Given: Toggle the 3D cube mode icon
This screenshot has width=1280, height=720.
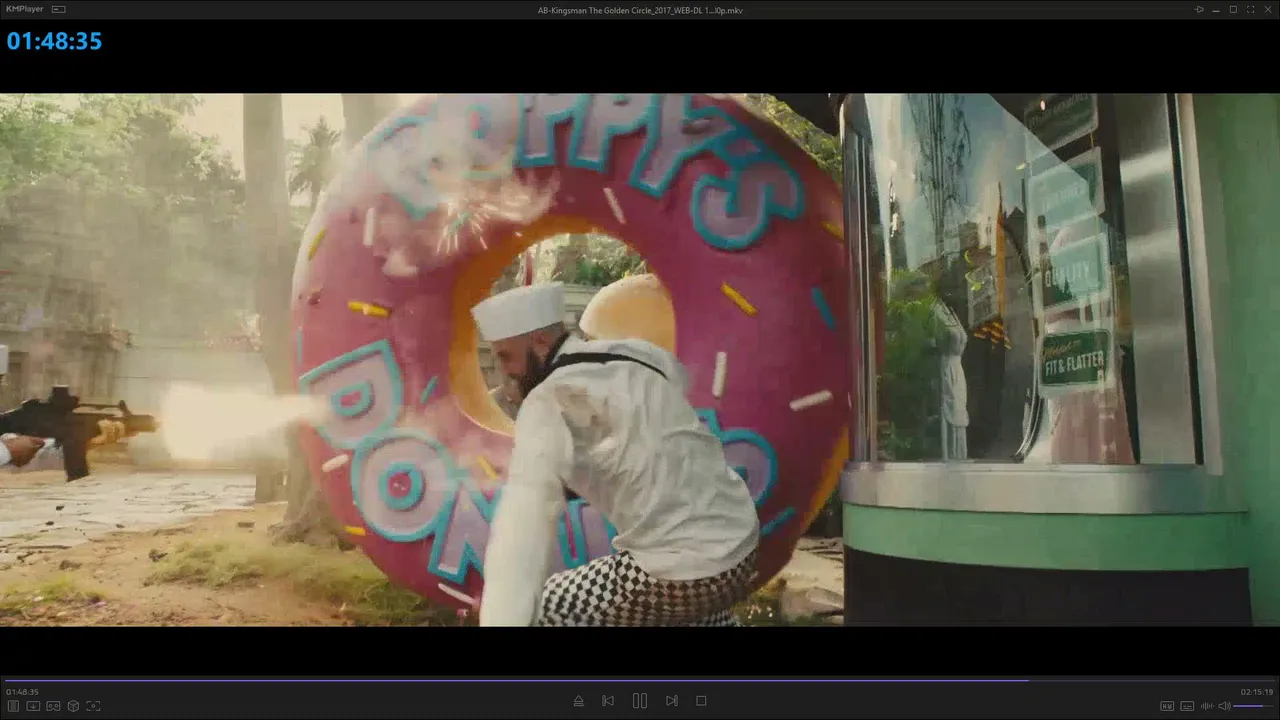Looking at the screenshot, I should click(73, 706).
